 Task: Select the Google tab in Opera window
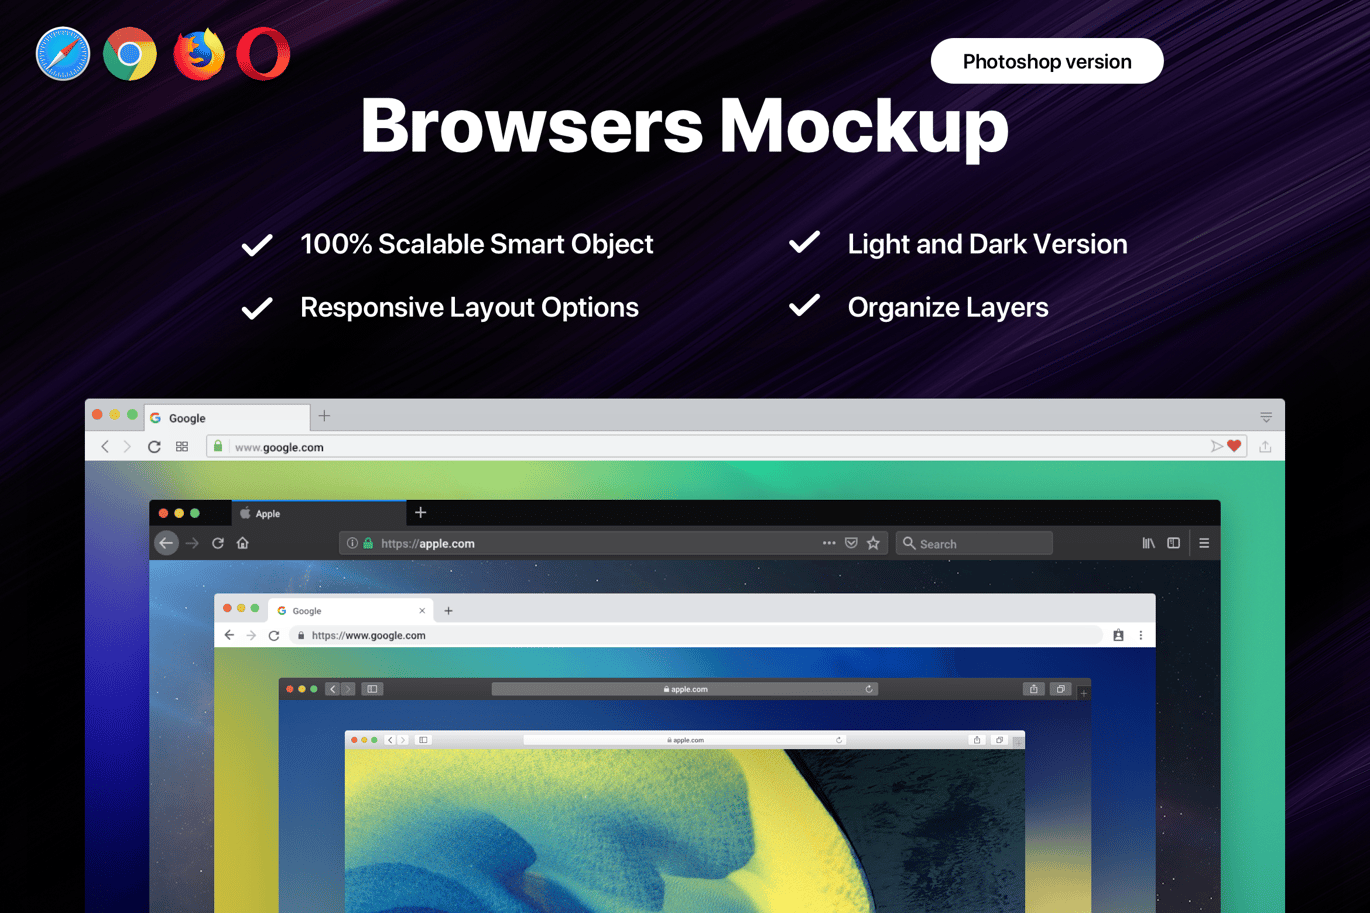point(228,418)
